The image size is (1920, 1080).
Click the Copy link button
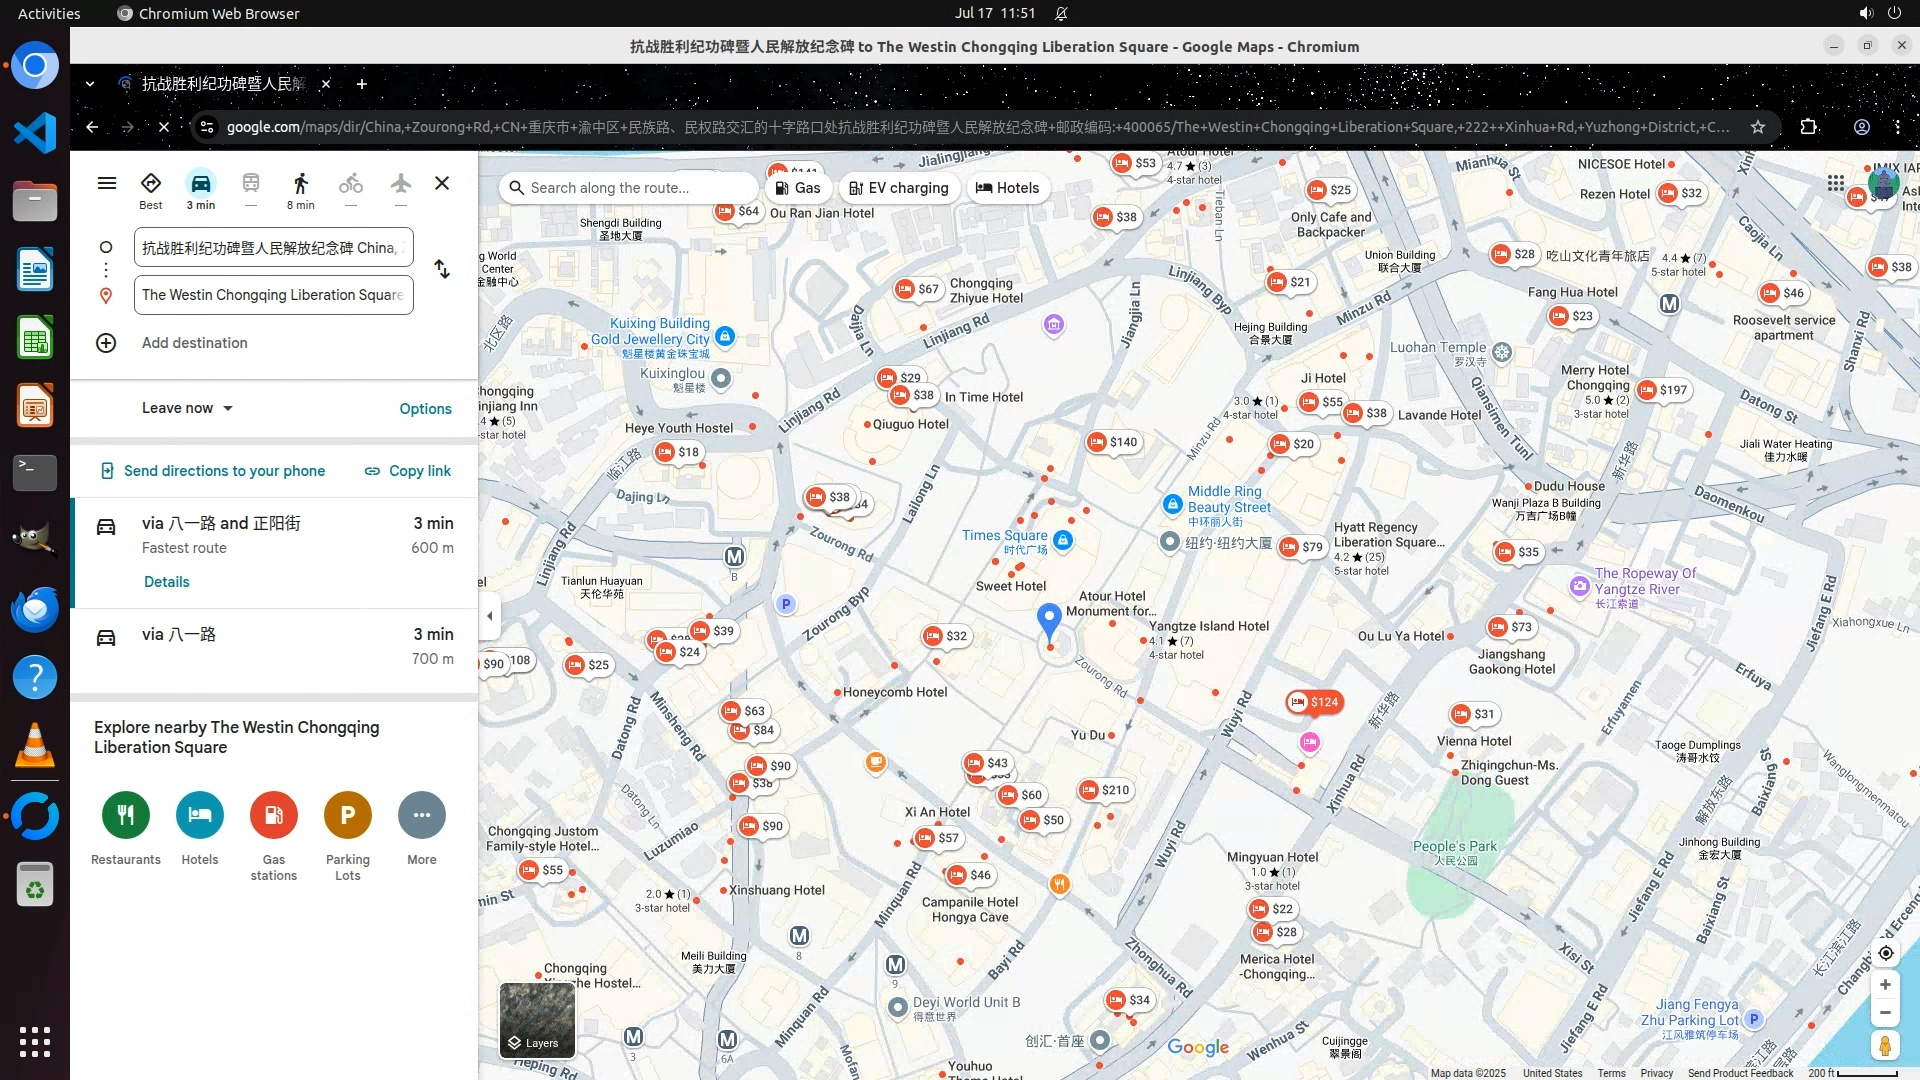click(408, 471)
